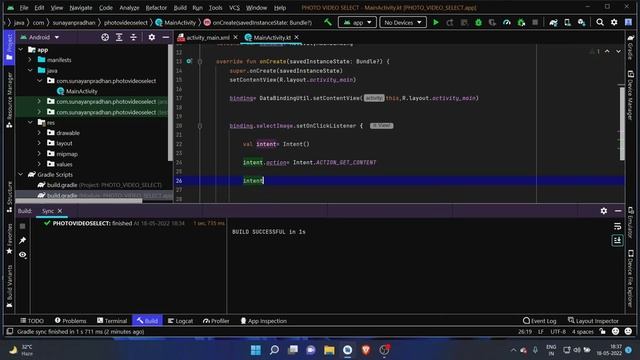The width and height of the screenshot is (640, 360).
Task: Click the Project tree vertical scrollbar
Action: [170, 102]
